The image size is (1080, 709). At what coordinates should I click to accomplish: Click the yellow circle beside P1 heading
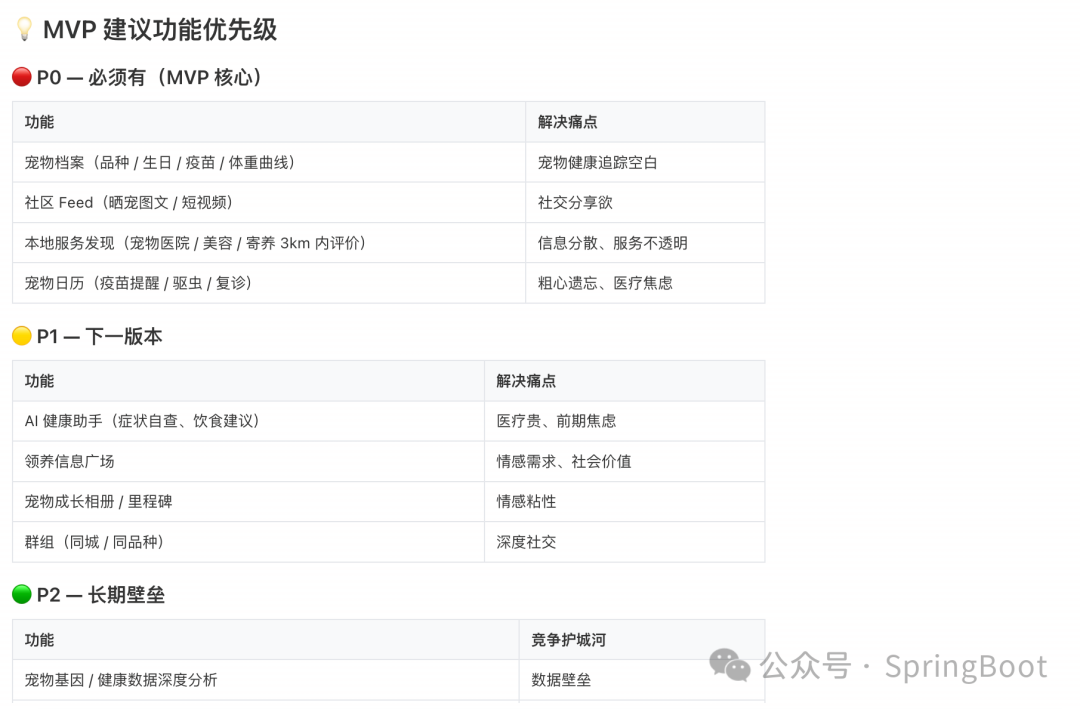(22, 336)
